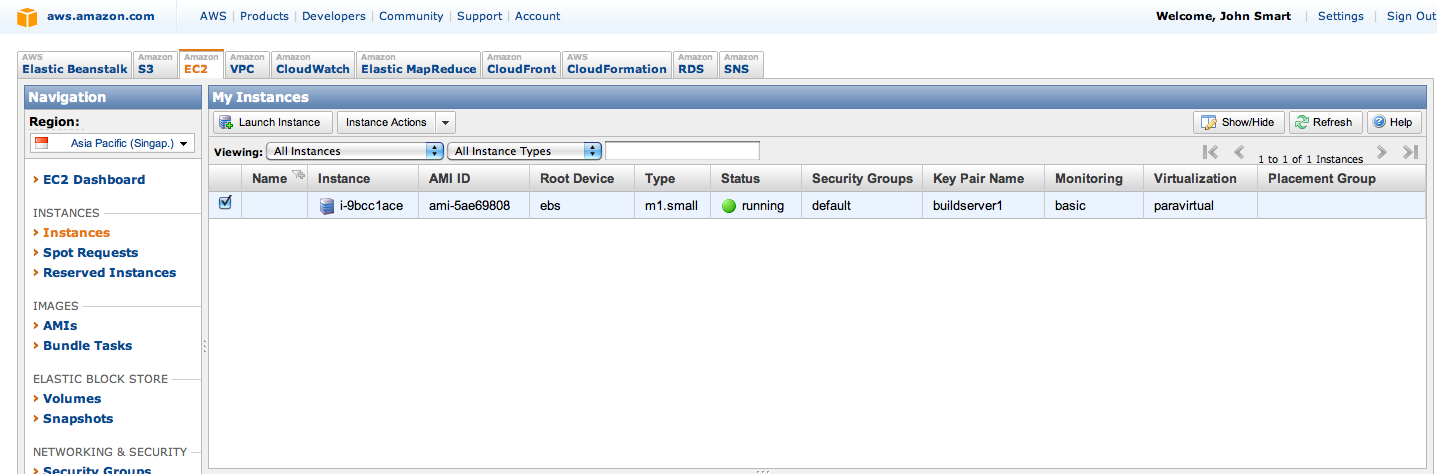Open the Region dropdown Asia Pacific
Screen dimensions: 1437x474
tap(112, 143)
